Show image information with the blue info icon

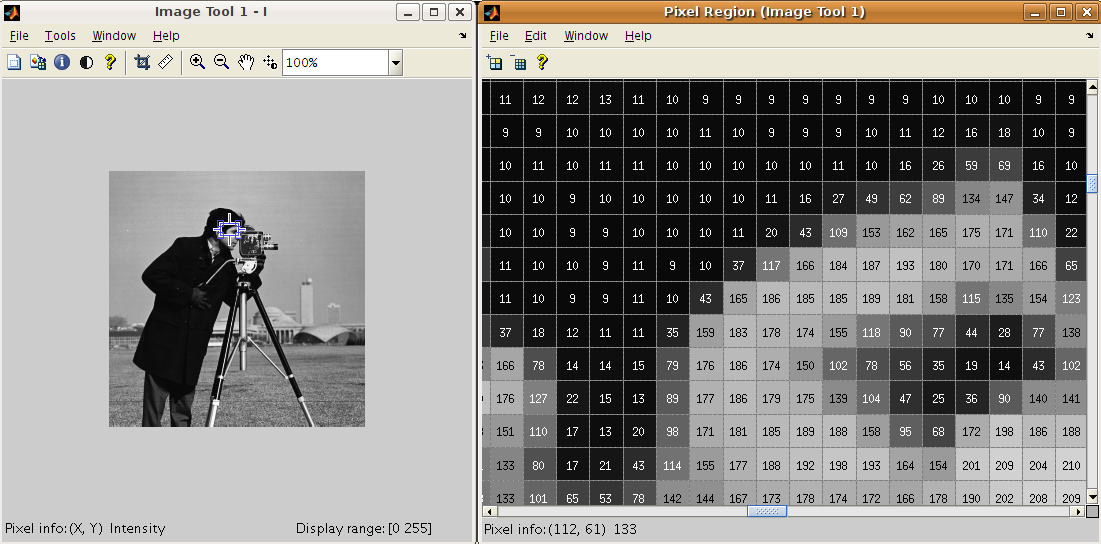point(62,62)
